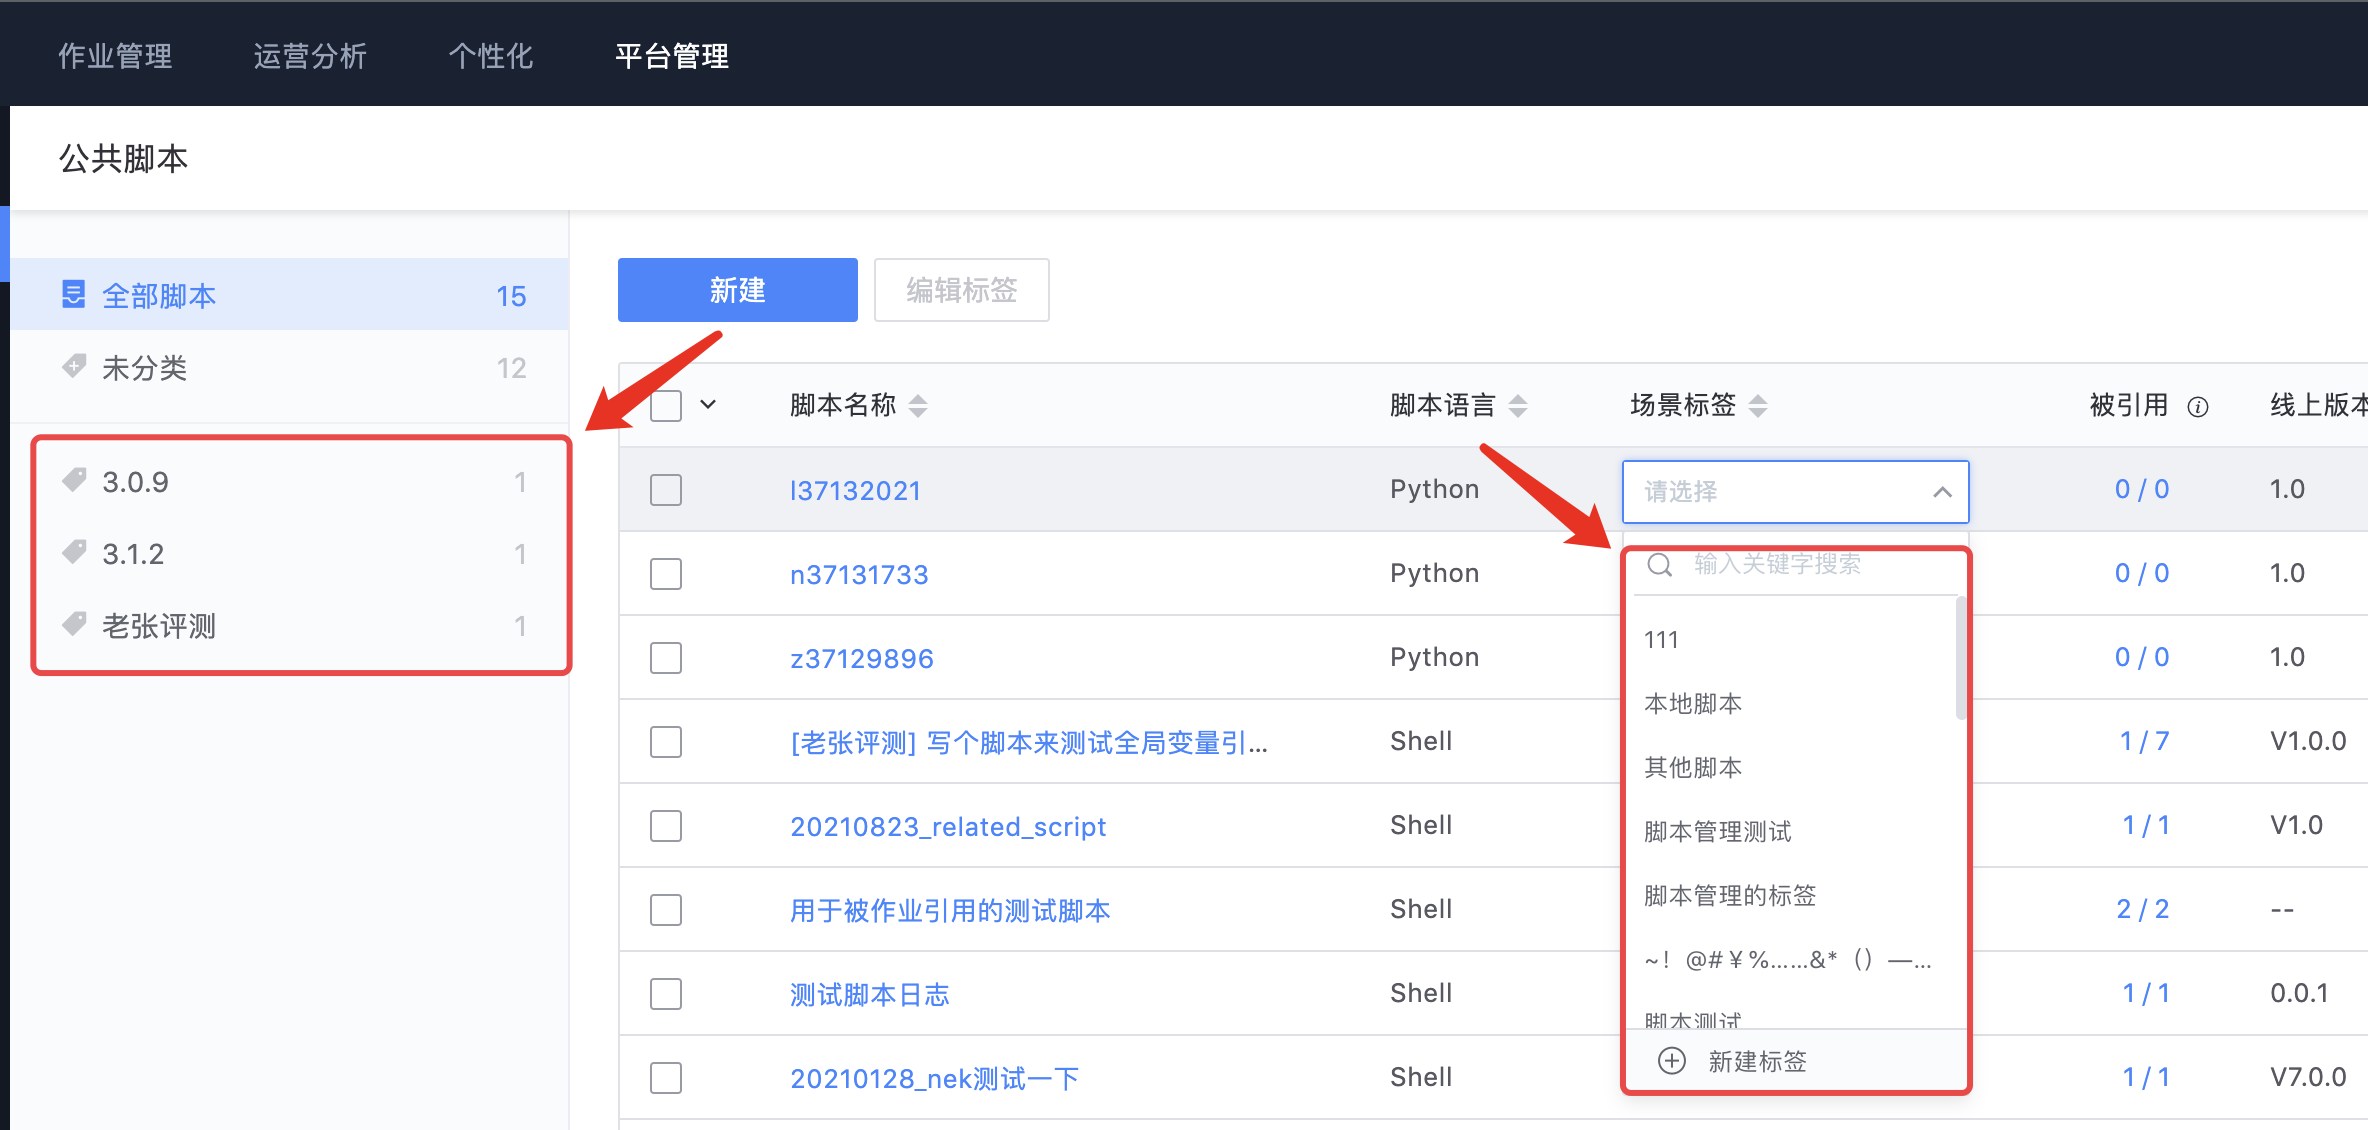The height and width of the screenshot is (1130, 2368).
Task: Click the tag icon beside 老张评测
Action: pos(74,625)
